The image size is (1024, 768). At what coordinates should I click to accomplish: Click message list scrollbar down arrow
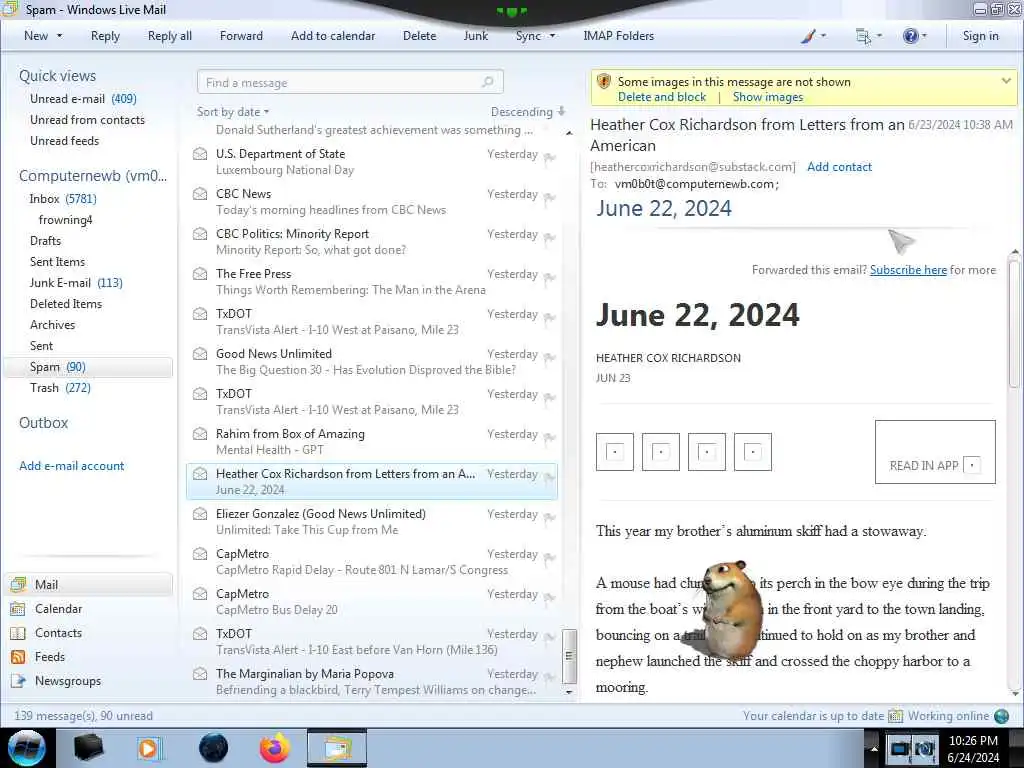click(x=569, y=692)
